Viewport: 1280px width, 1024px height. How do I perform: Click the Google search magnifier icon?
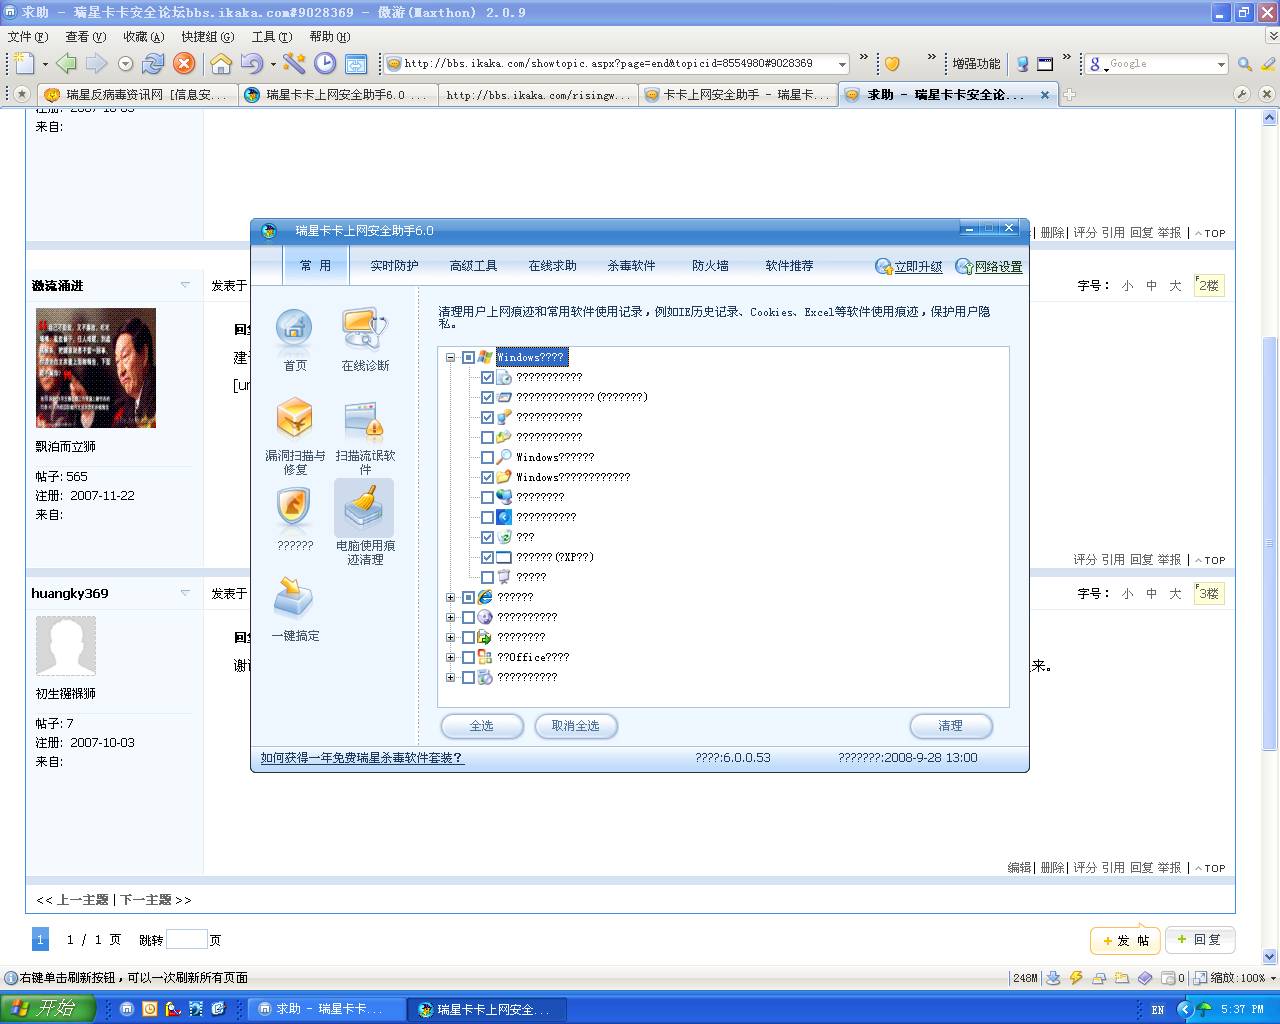[x=1245, y=64]
